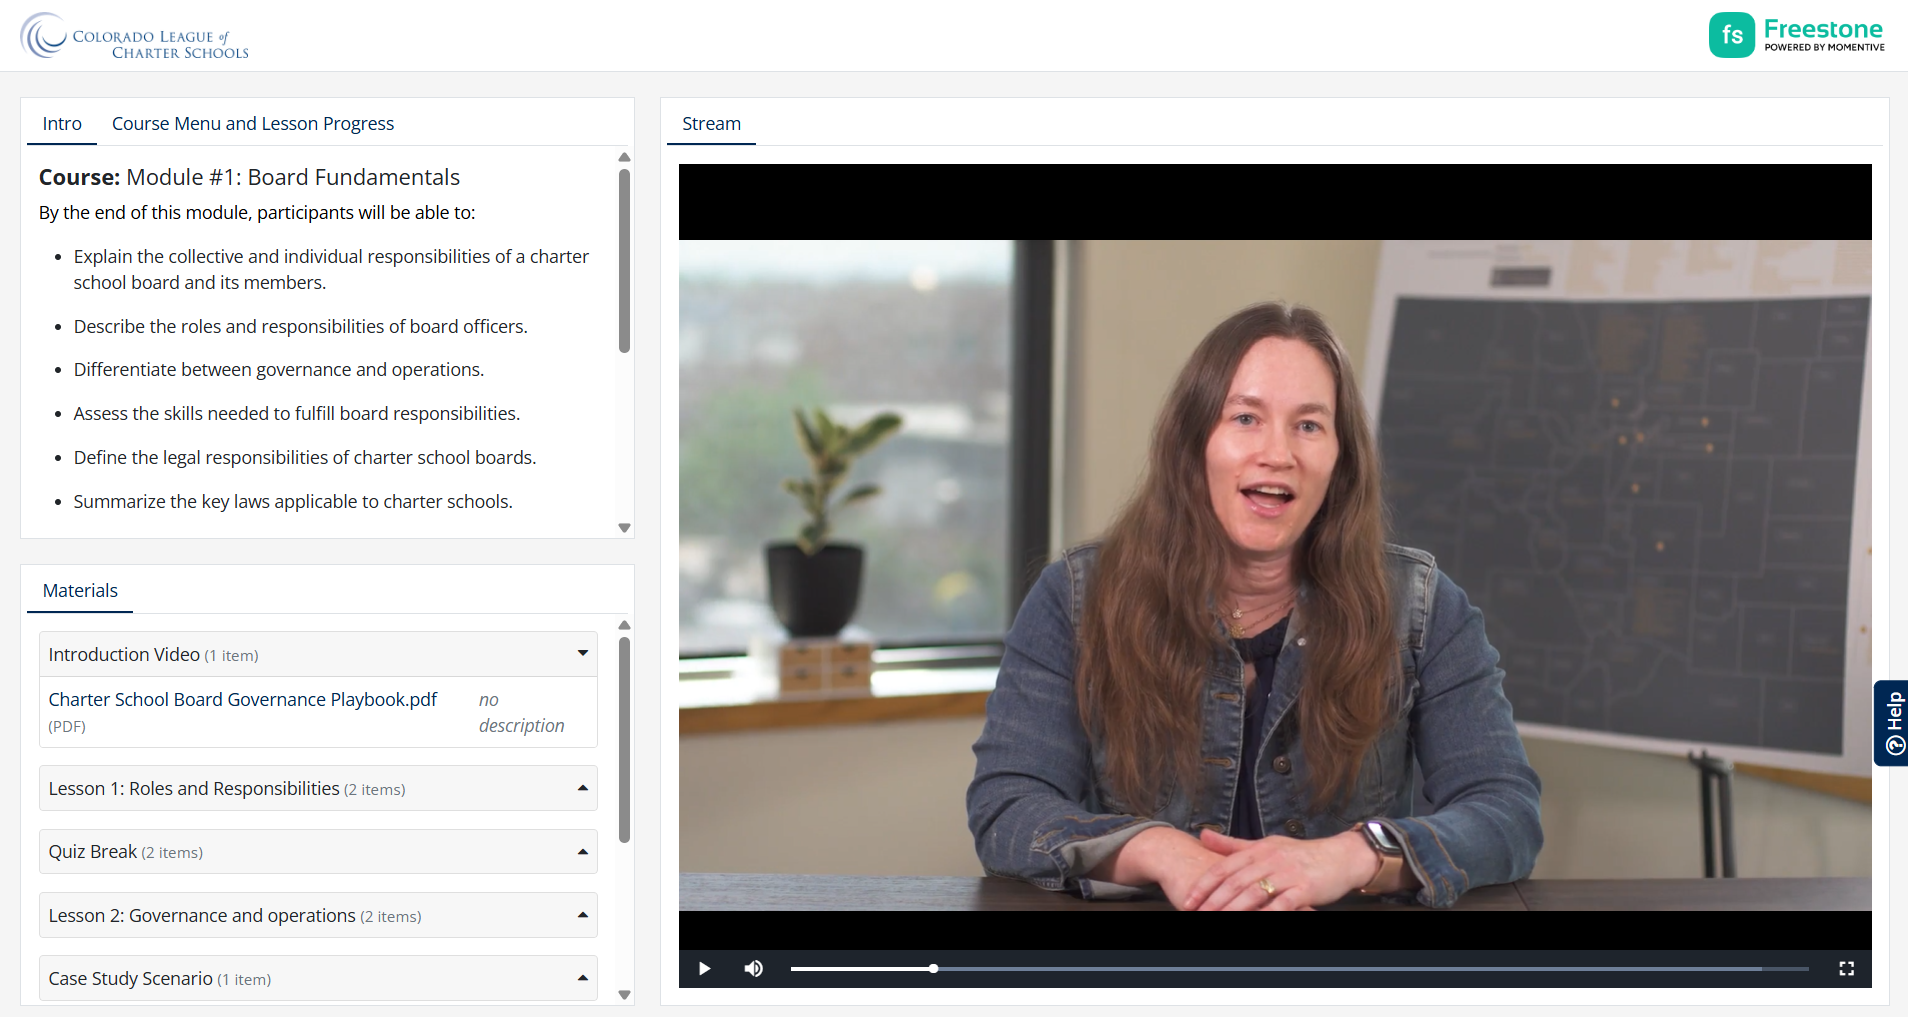This screenshot has width=1908, height=1017.
Task: Click the Colorado League of Charter Schools logo
Action: (x=135, y=36)
